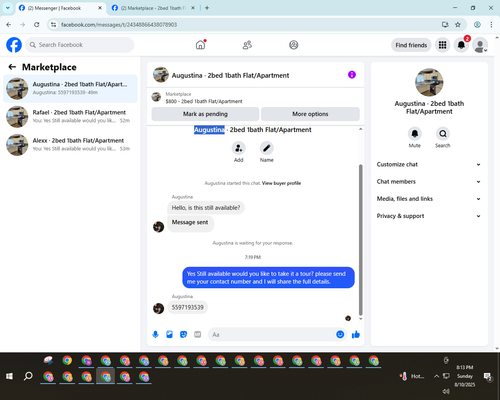This screenshot has height=400, width=500.
Task: Click More options button
Action: pyautogui.click(x=310, y=114)
